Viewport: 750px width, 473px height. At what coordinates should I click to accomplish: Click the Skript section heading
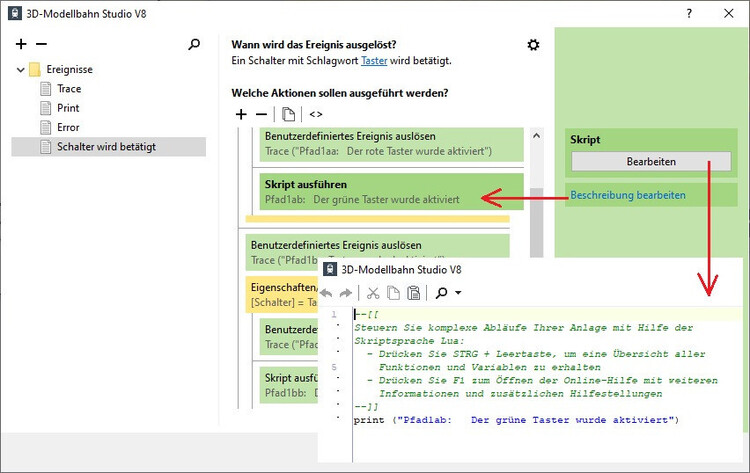585,140
